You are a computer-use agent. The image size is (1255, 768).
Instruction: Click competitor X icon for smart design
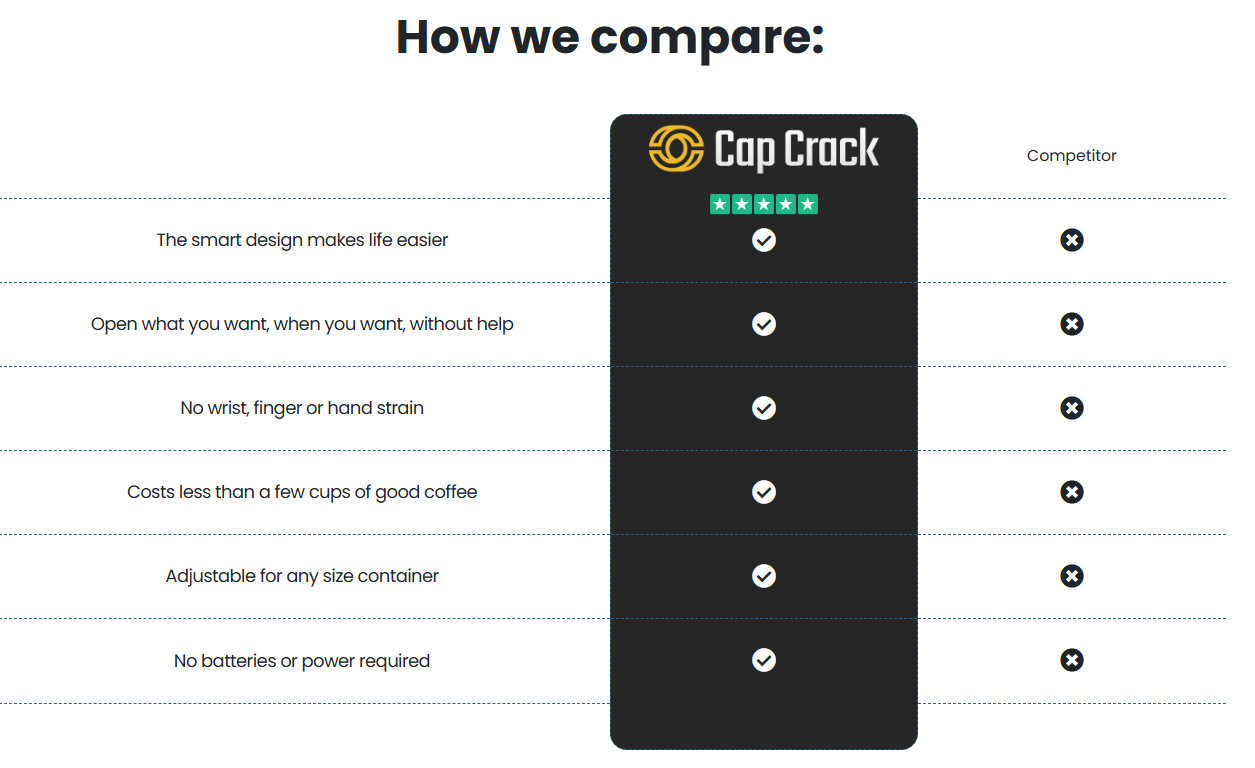[1072, 240]
